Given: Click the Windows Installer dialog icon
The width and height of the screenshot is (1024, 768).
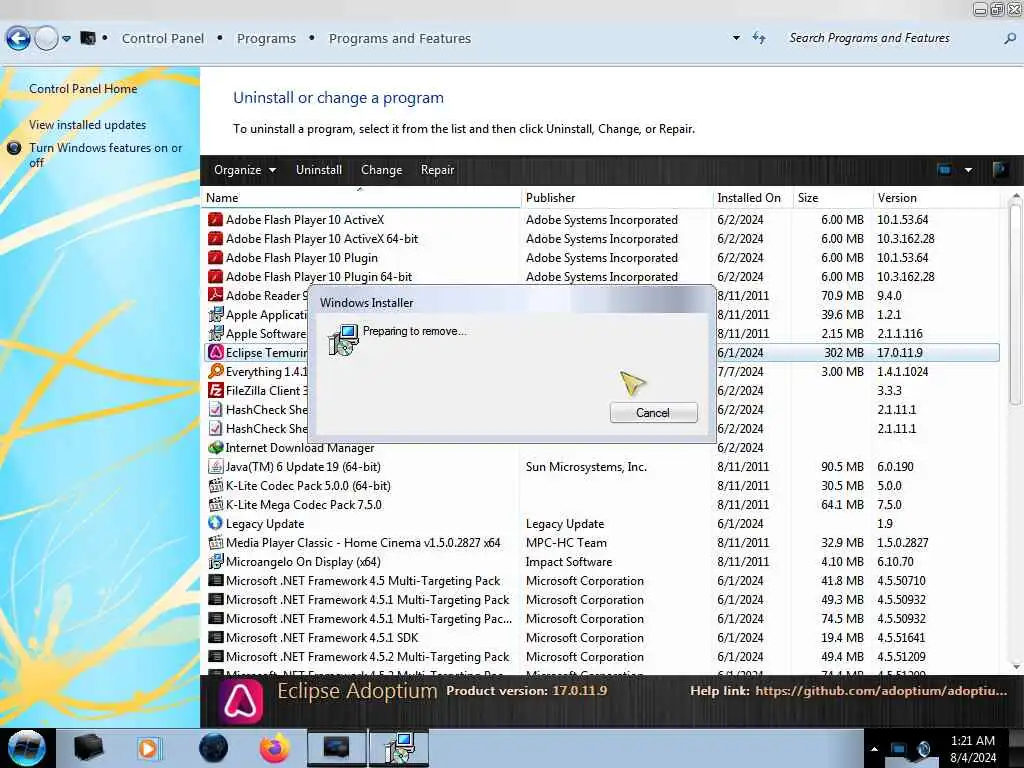Looking at the screenshot, I should [344, 340].
